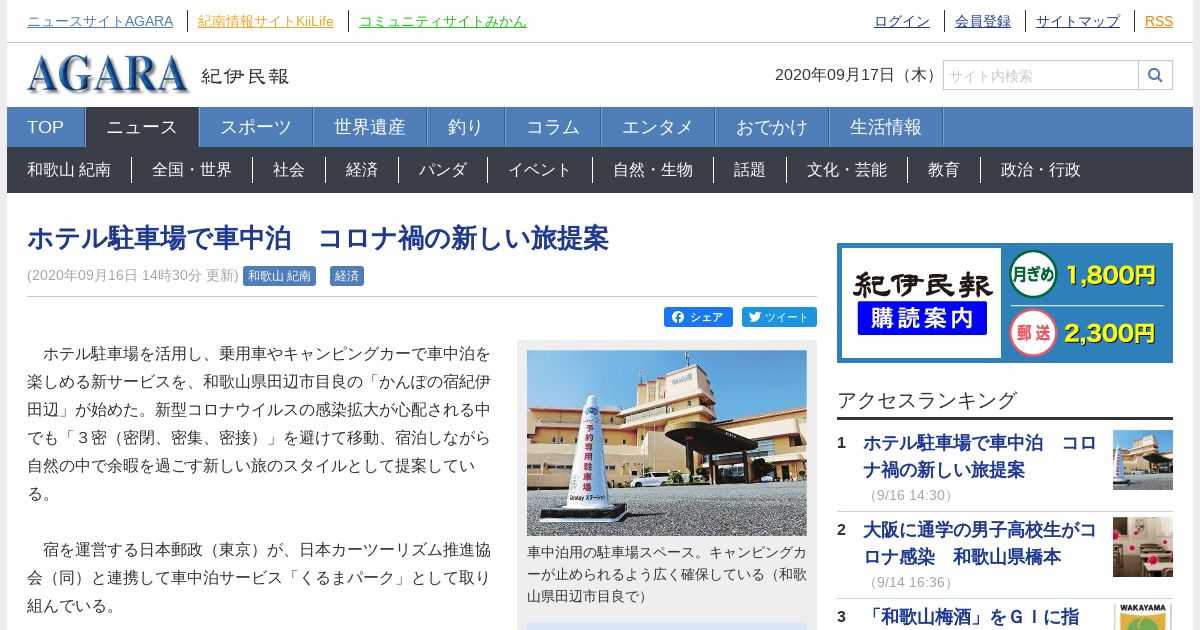
Task: Open the サイトマップ link
Action: (x=1078, y=21)
